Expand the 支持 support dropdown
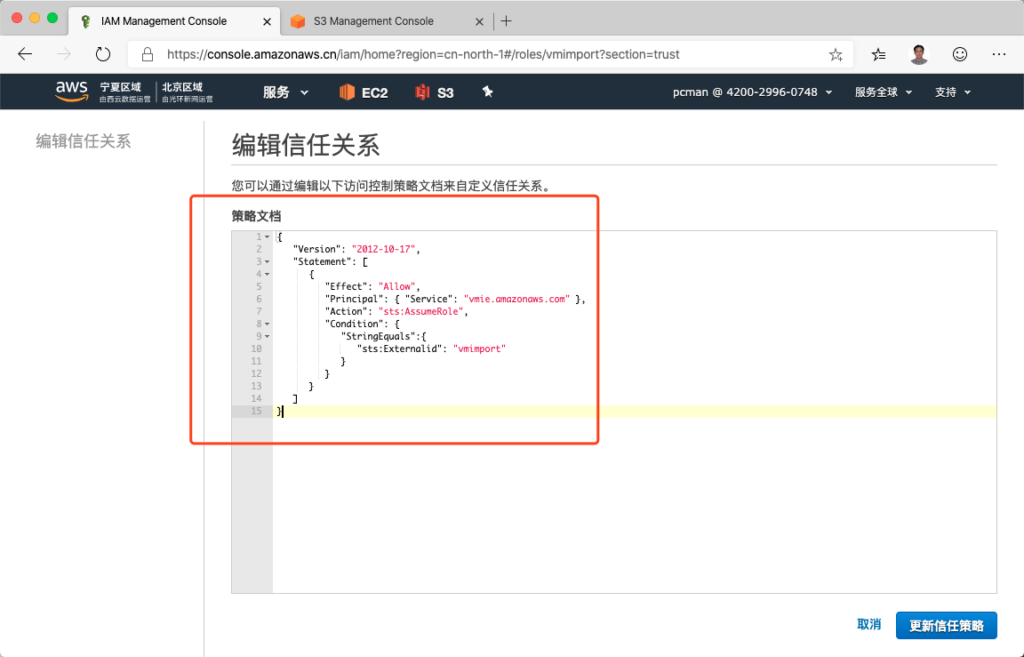Screen dimensions: 1024x657 (x=952, y=92)
